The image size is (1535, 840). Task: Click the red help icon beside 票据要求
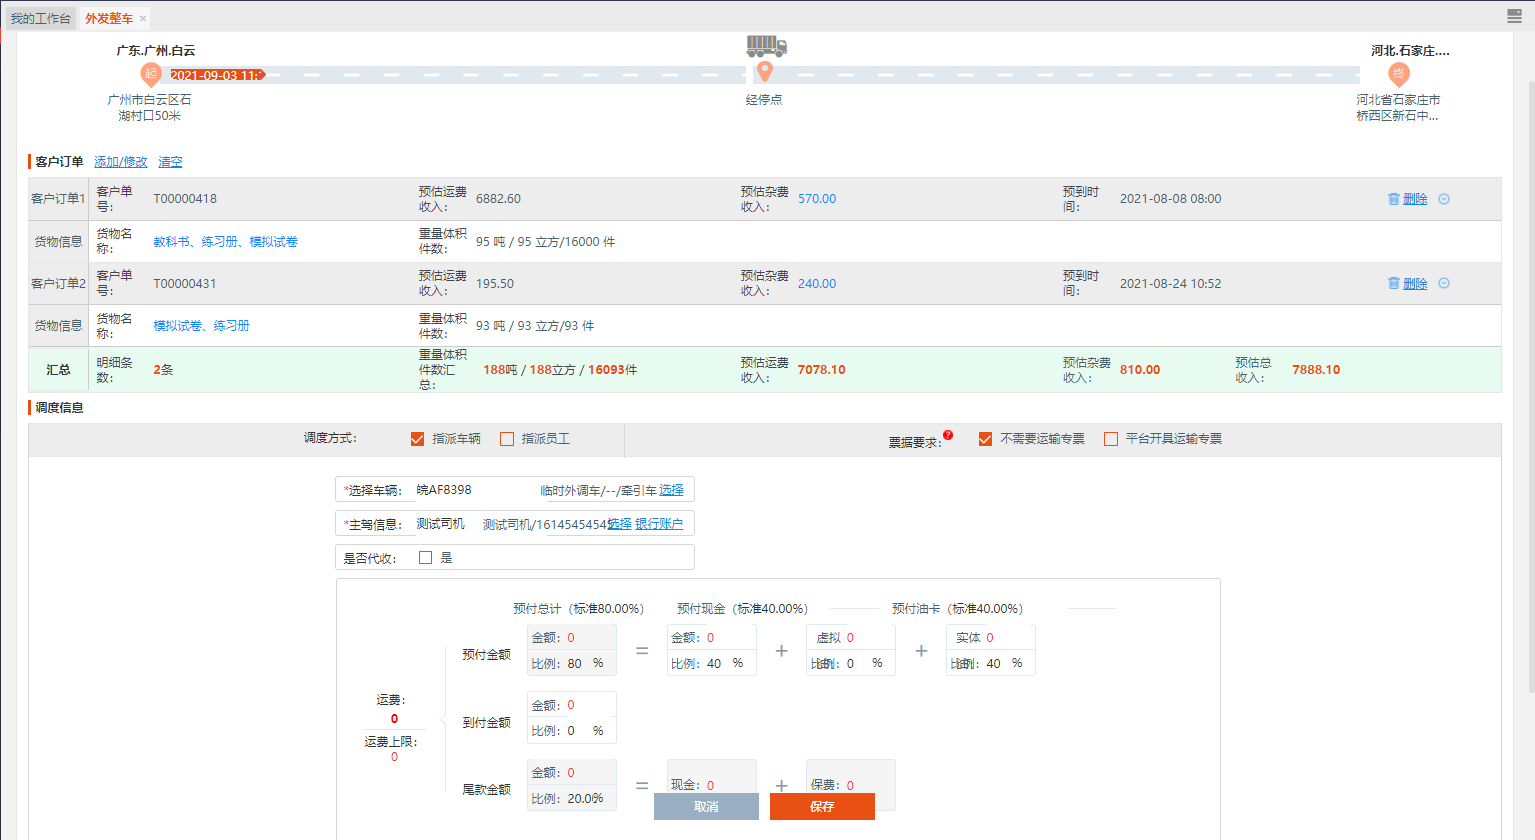coord(948,435)
